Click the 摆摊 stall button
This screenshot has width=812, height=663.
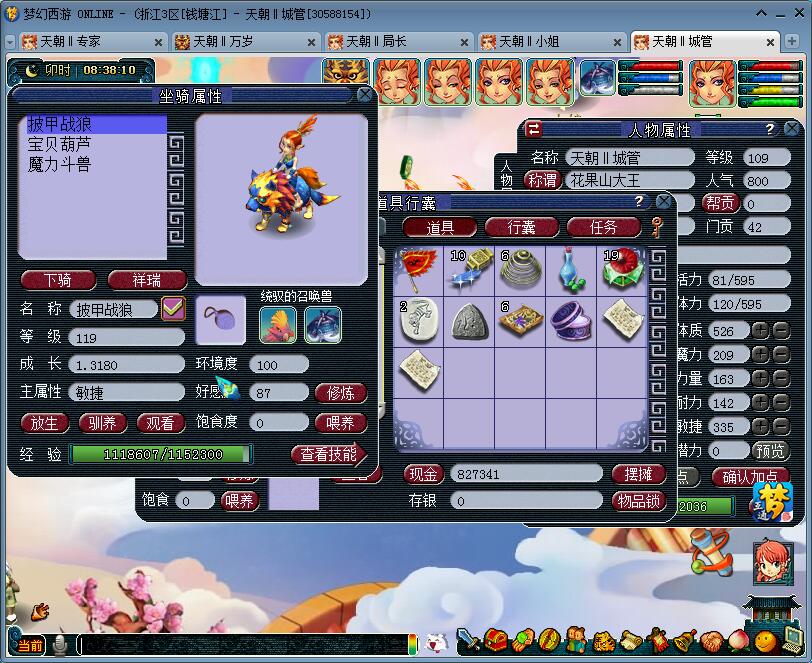tap(638, 473)
